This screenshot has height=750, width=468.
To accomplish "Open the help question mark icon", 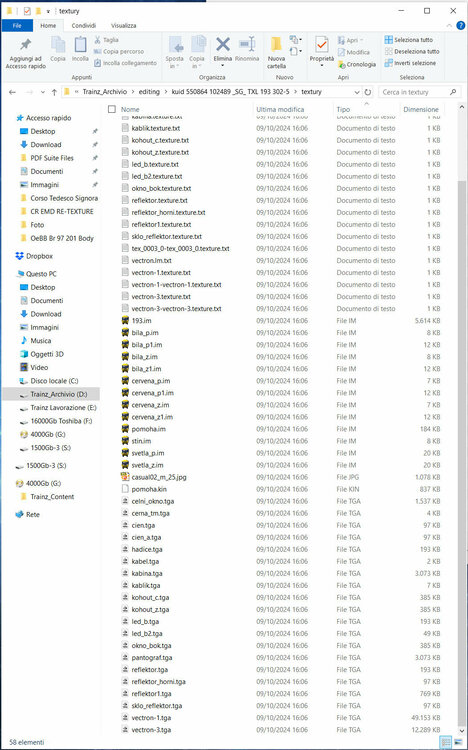I will coord(460,25).
